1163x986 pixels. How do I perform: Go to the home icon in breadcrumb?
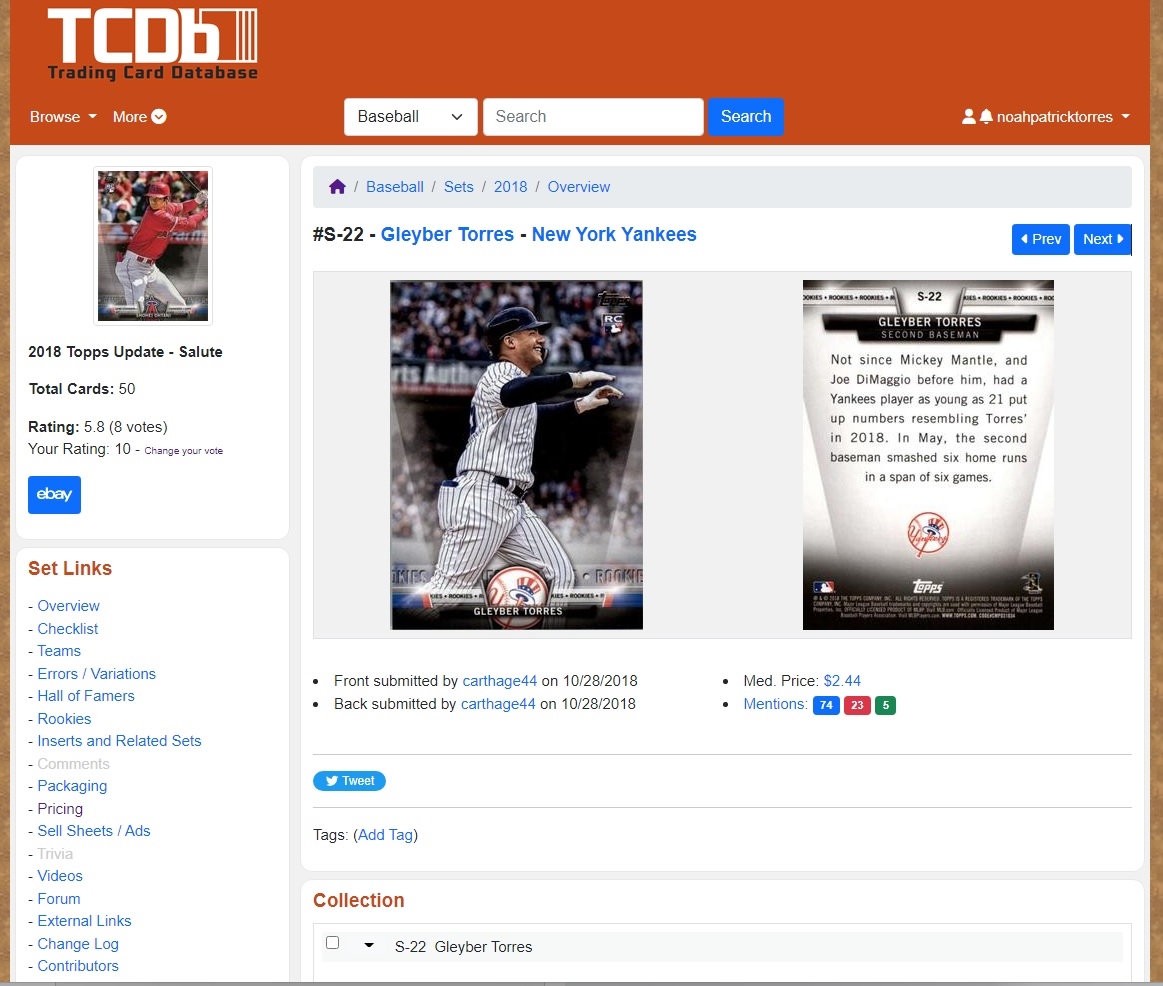(x=337, y=187)
